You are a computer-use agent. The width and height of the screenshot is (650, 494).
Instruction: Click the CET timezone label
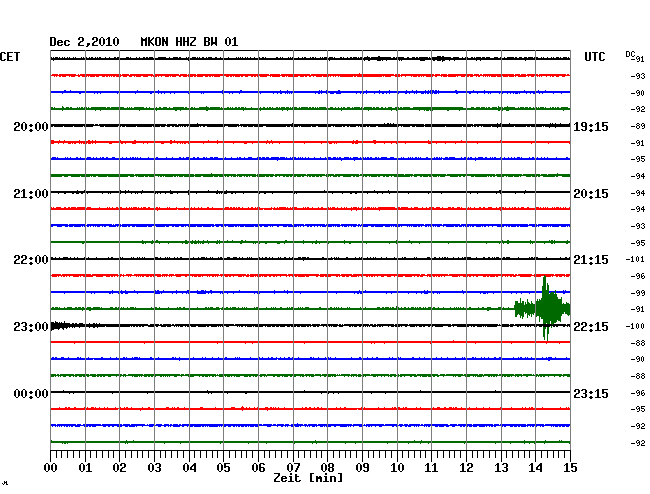tap(10, 57)
